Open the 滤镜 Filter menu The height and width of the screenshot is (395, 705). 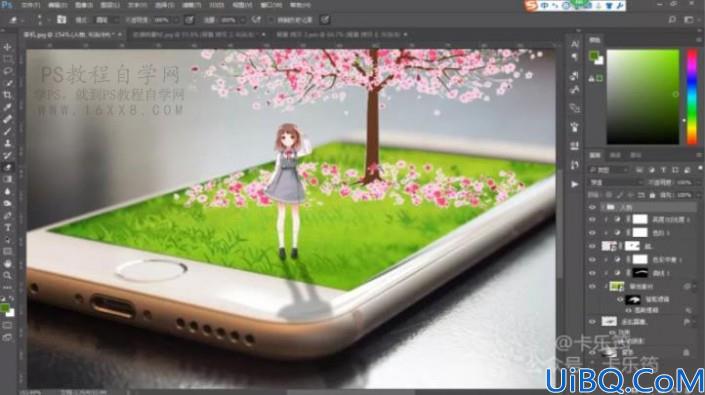point(192,5)
